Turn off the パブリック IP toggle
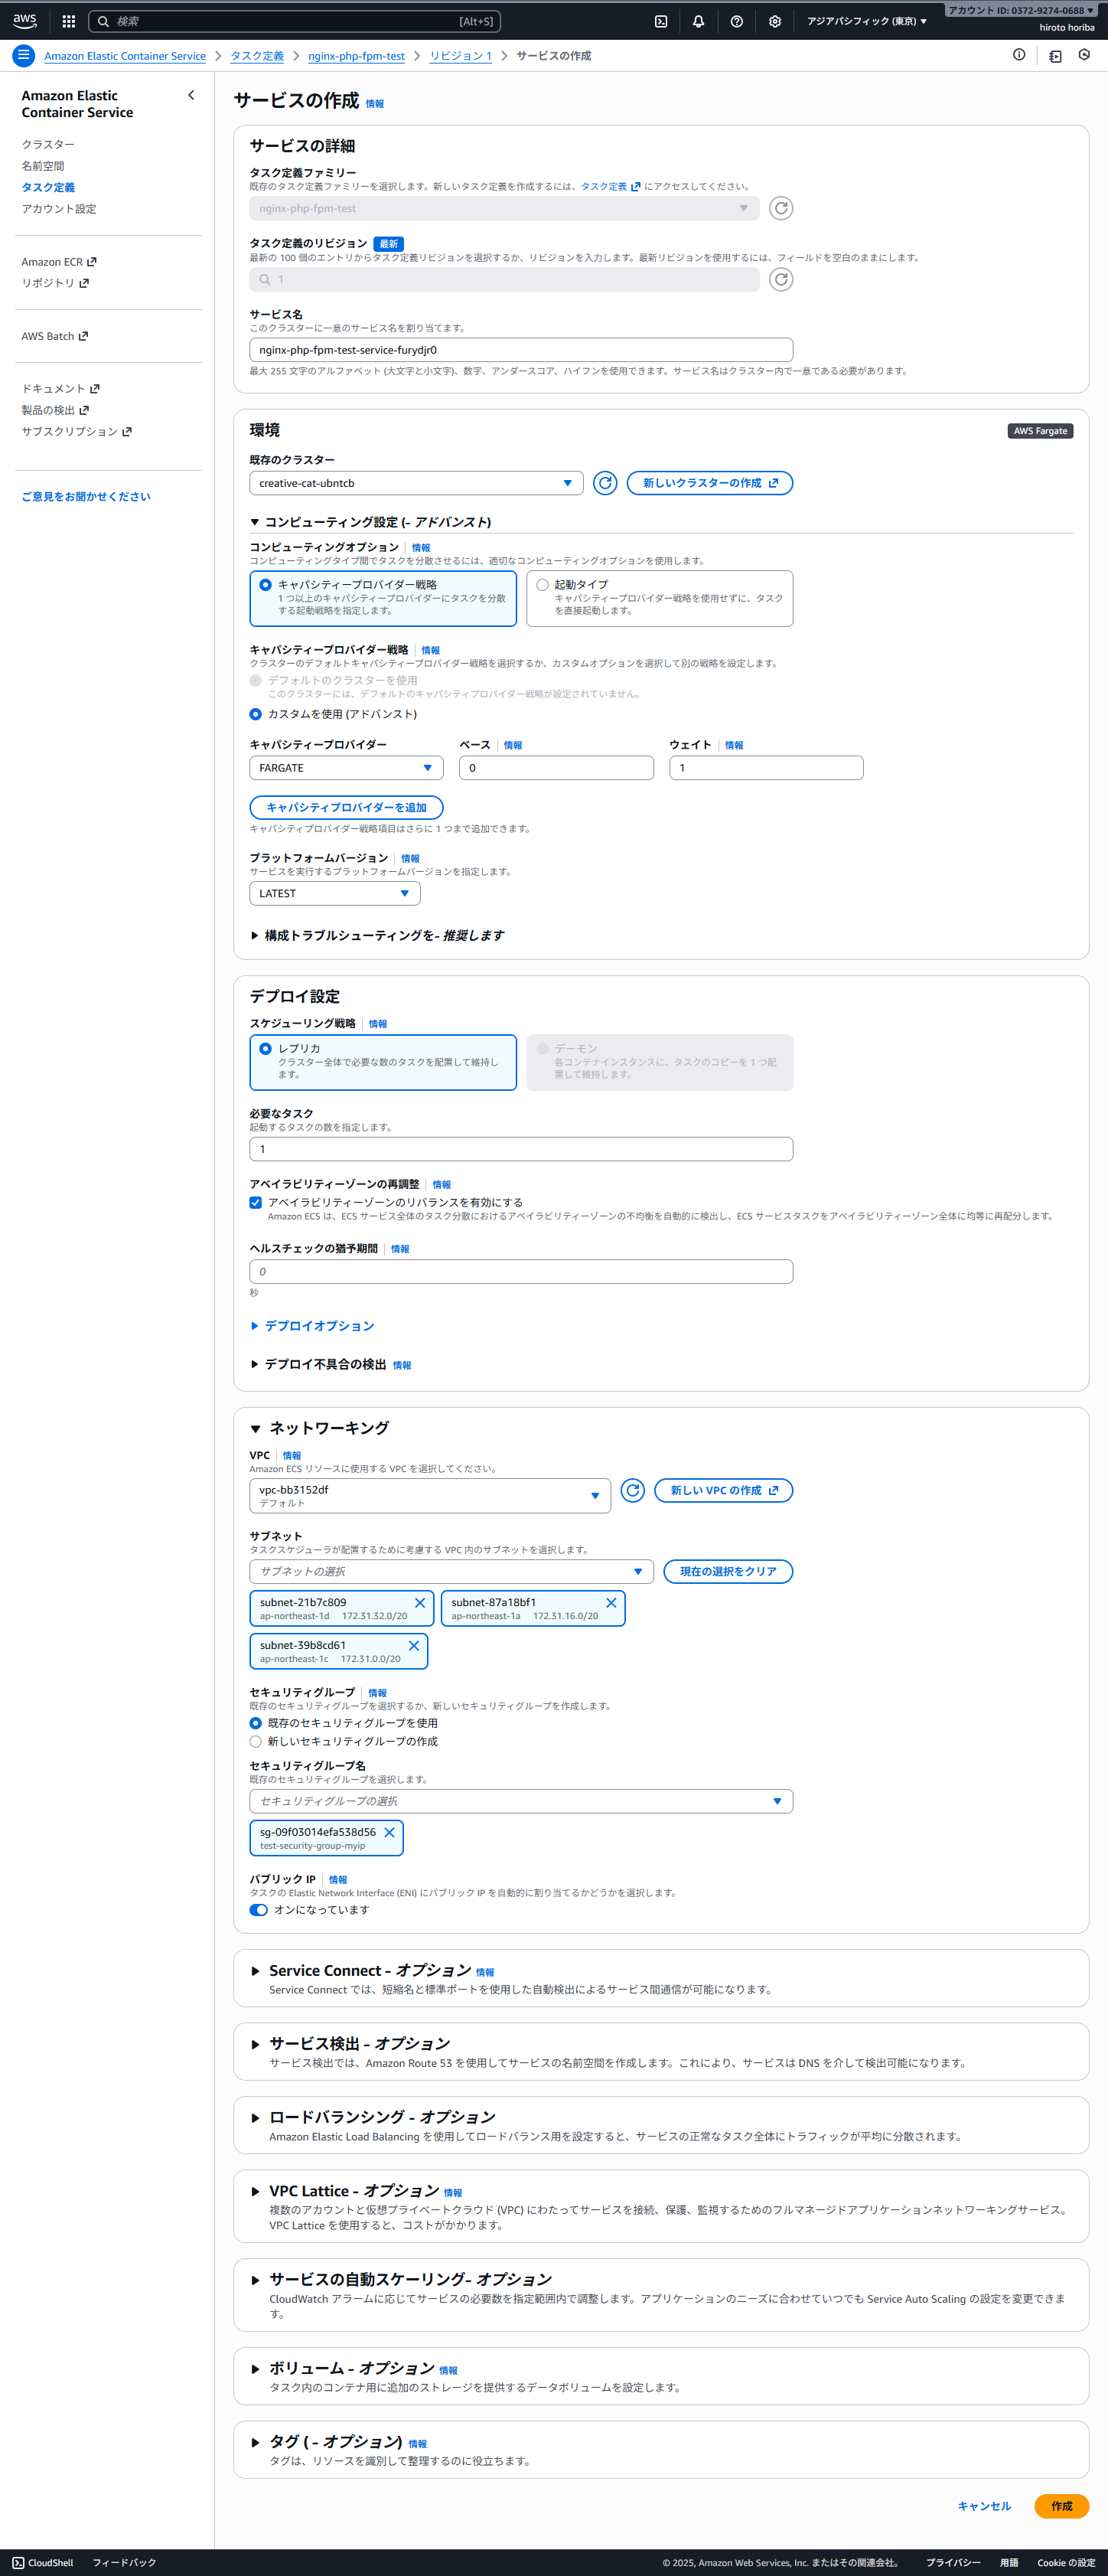Viewport: 1108px width, 2576px height. point(259,1910)
